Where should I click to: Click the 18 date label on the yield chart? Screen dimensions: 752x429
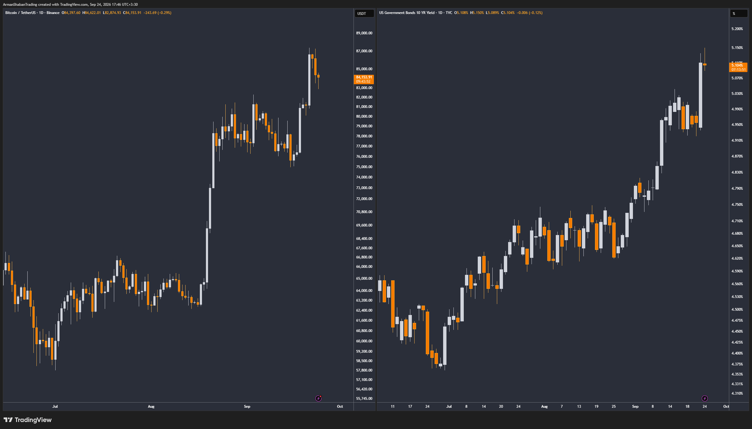[x=687, y=406]
